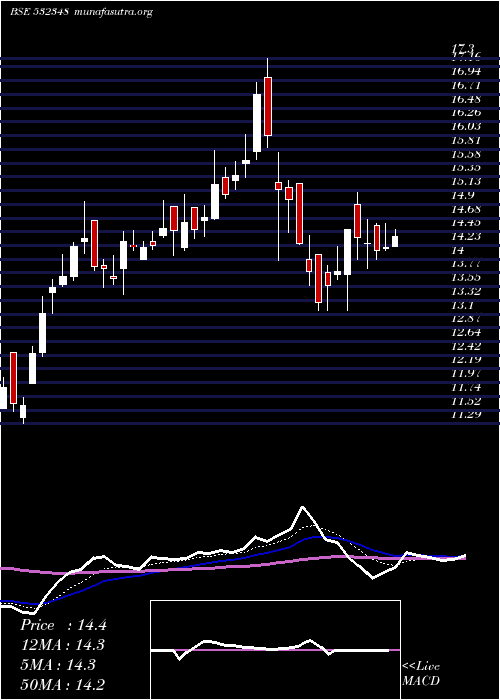Viewport: 500px width, 700px height.
Task: Click the 14.45 price level label
Action: [x=467, y=222]
